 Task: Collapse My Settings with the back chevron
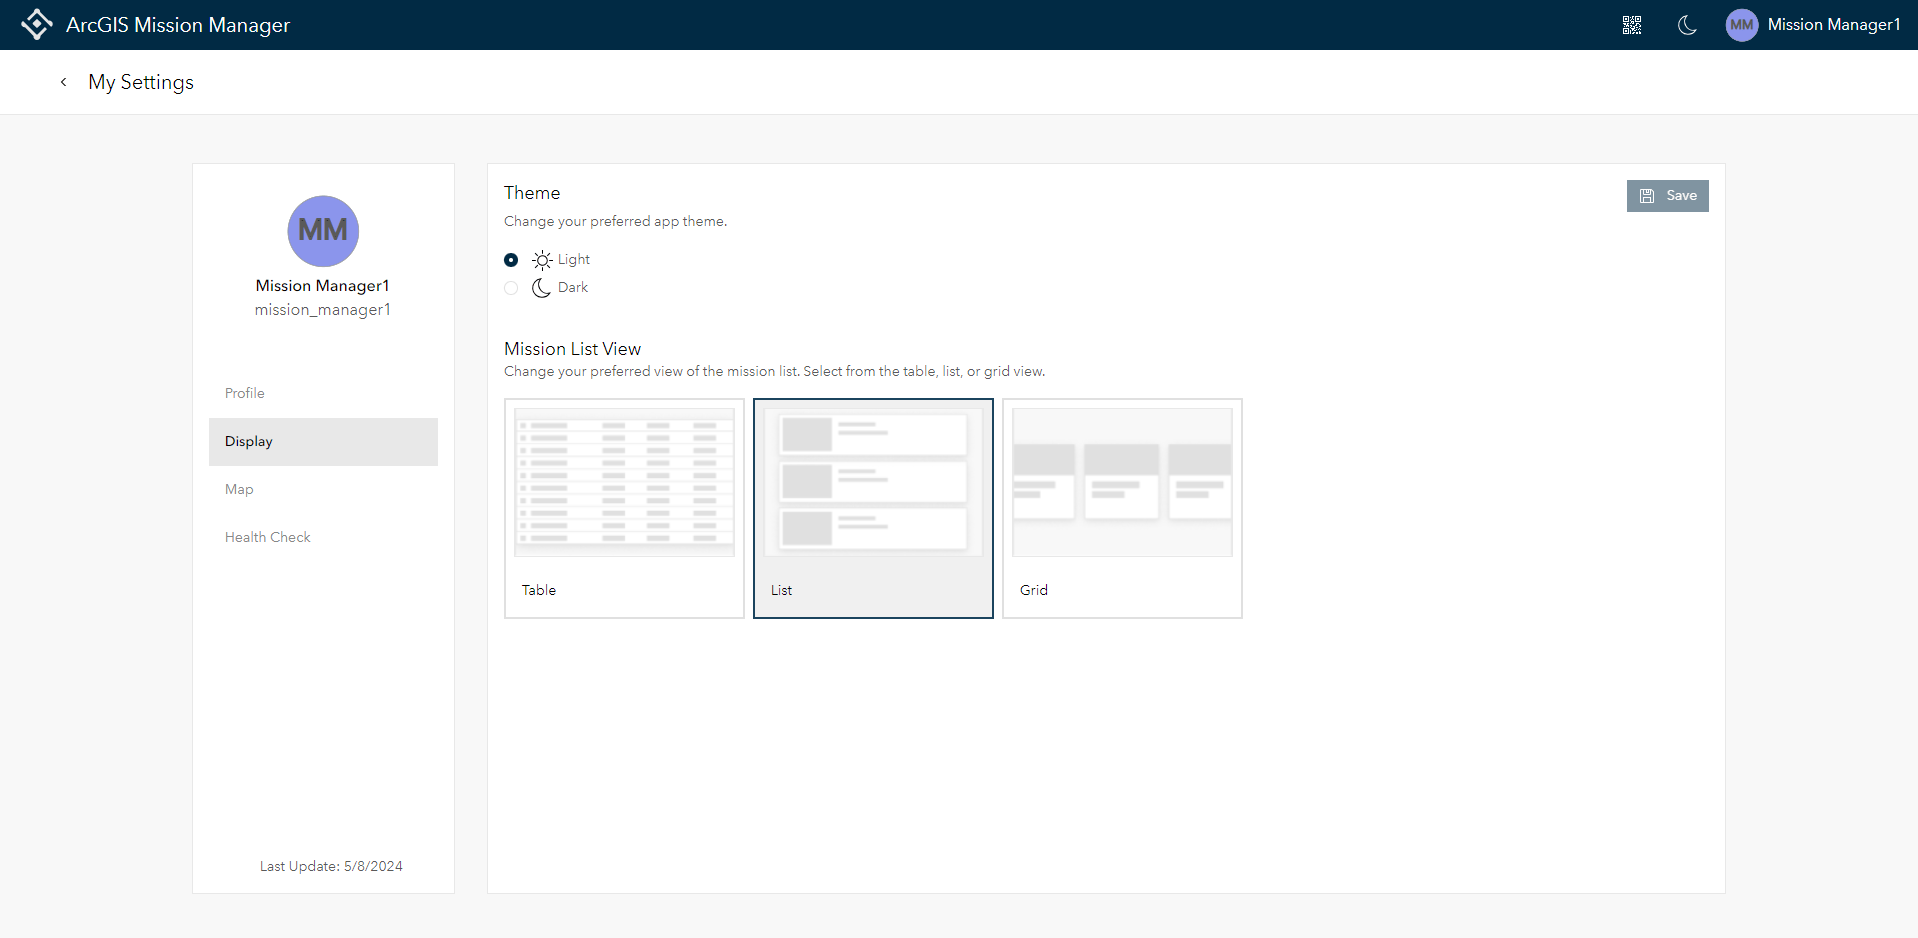[63, 82]
